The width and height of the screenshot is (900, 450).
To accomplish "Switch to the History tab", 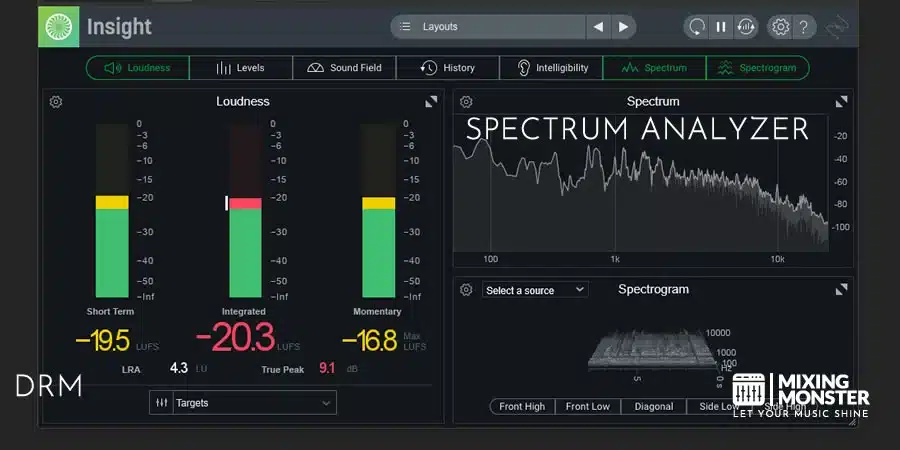I will click(448, 68).
